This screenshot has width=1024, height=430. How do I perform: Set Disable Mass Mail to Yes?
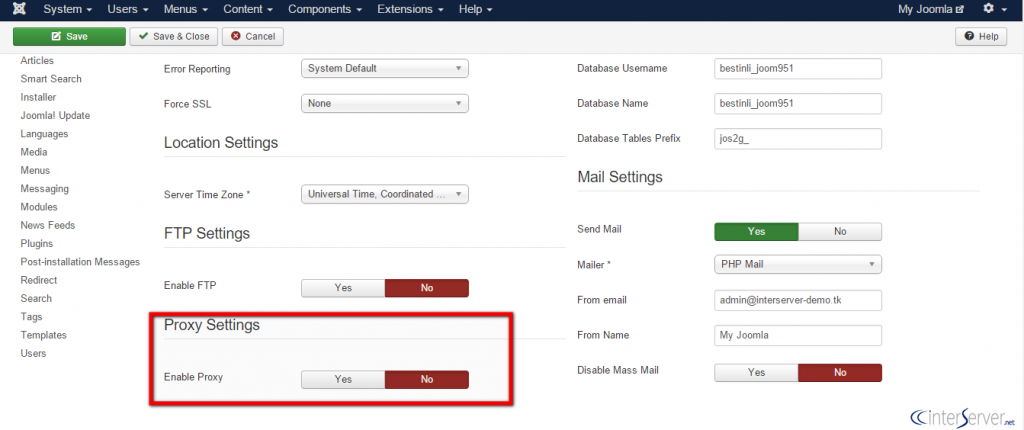click(x=756, y=372)
